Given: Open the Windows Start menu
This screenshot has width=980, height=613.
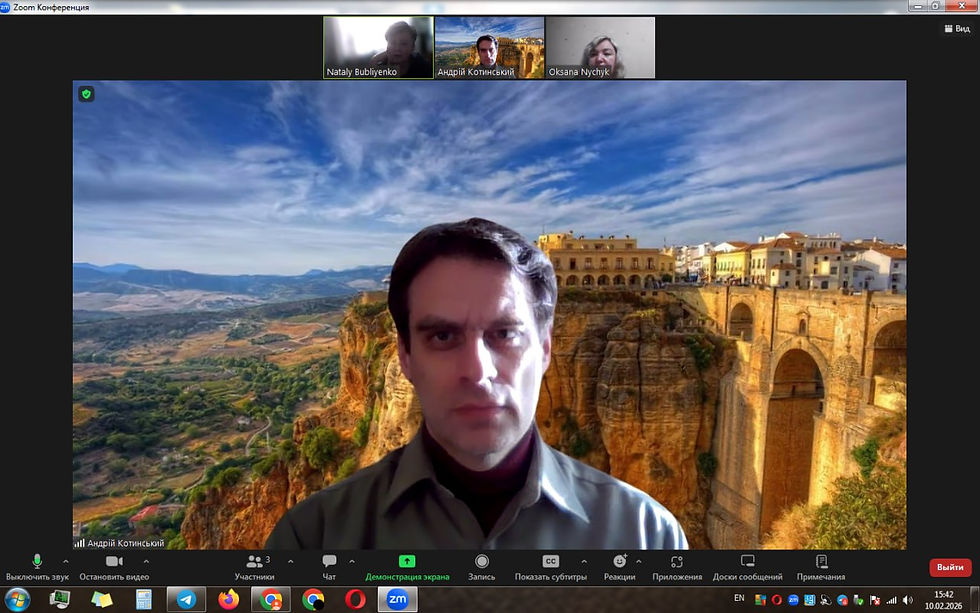Looking at the screenshot, I should [17, 600].
